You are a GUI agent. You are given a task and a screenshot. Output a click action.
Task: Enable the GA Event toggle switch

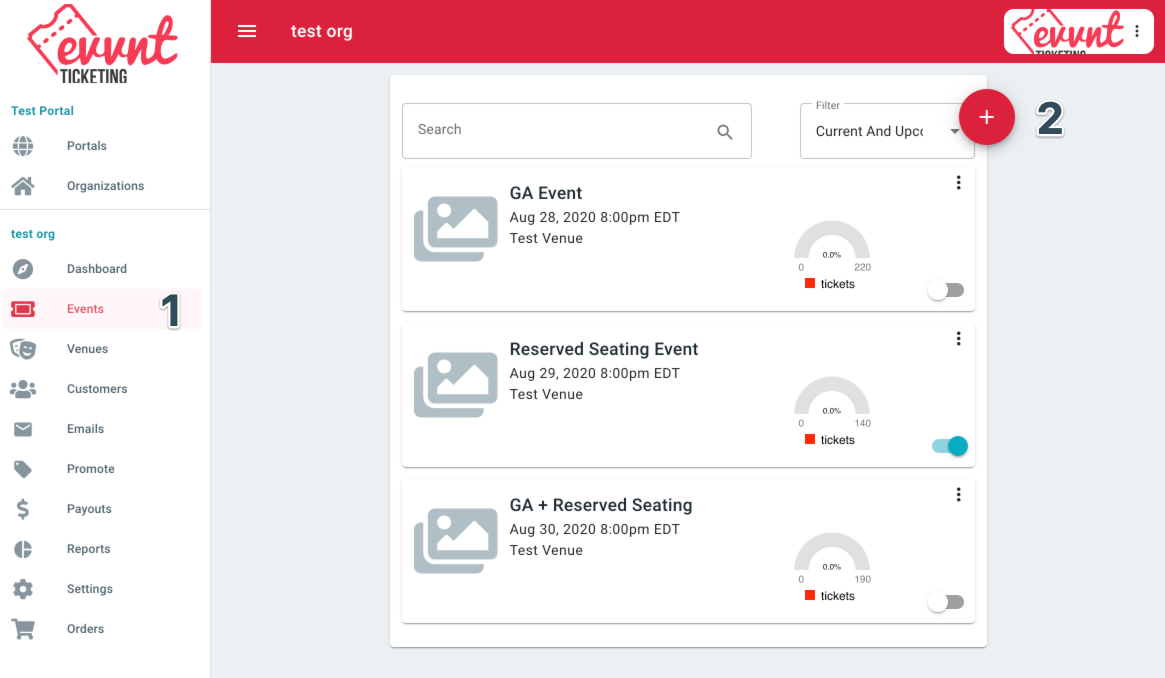(947, 290)
